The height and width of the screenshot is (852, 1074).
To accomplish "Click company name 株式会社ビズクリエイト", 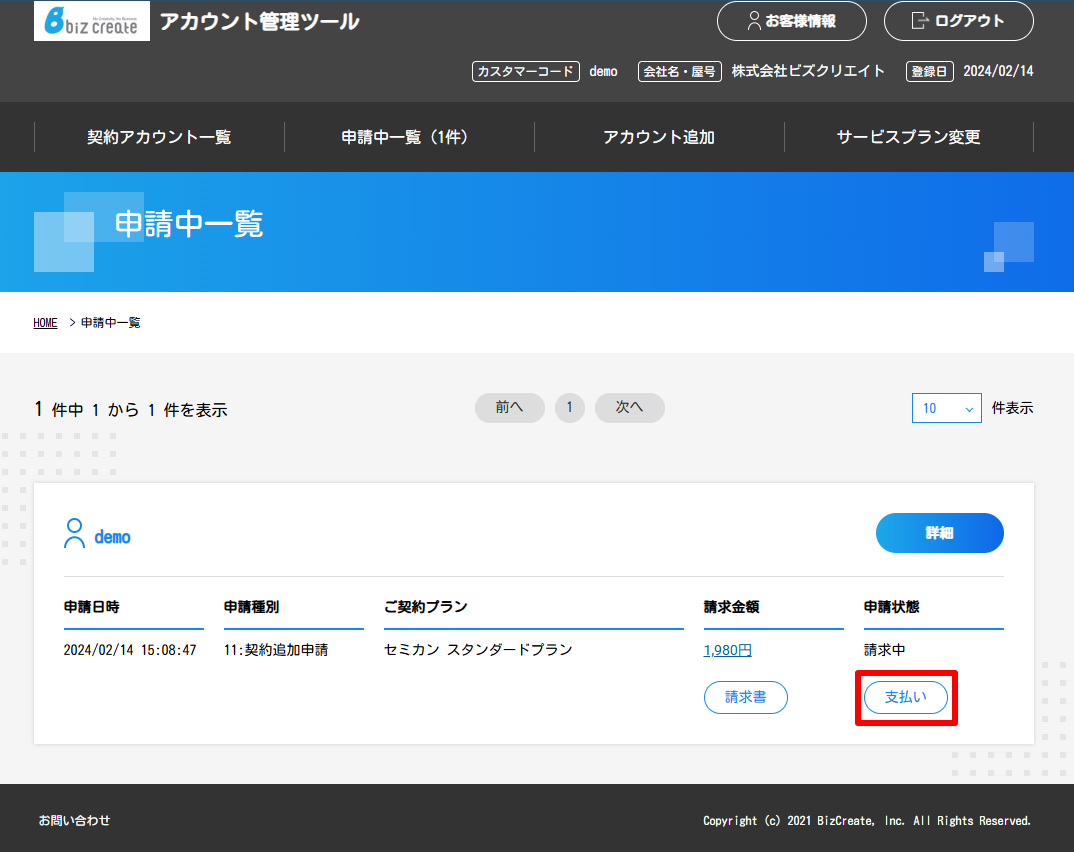I will [808, 71].
